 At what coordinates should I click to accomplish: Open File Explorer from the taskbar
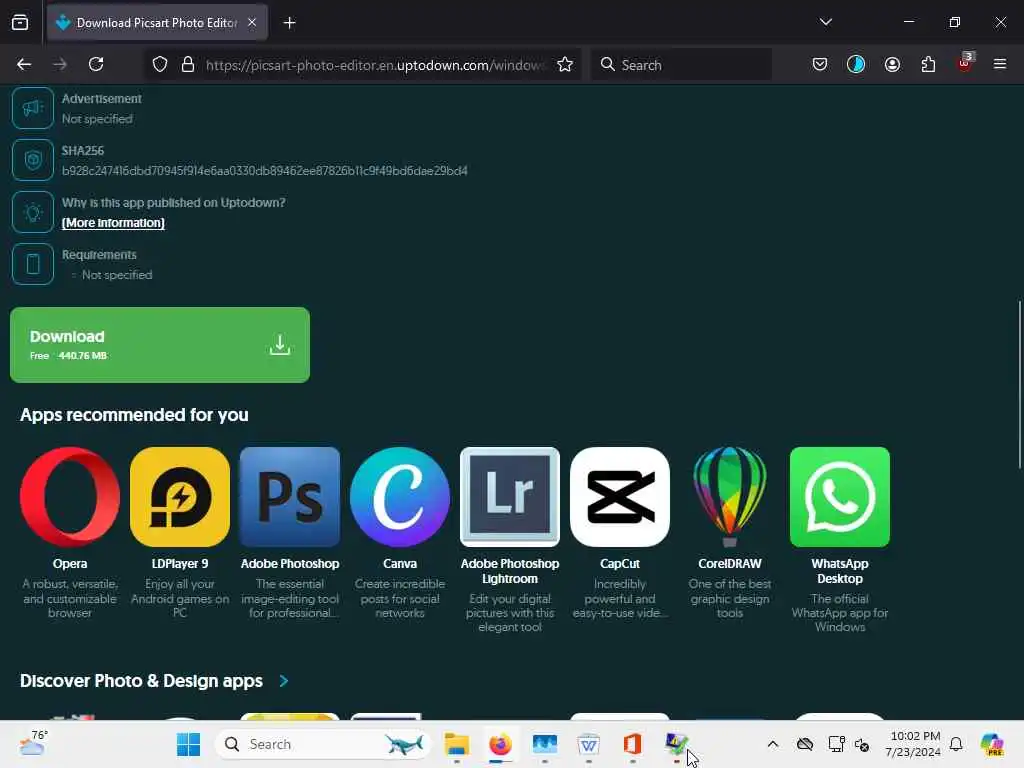point(456,744)
